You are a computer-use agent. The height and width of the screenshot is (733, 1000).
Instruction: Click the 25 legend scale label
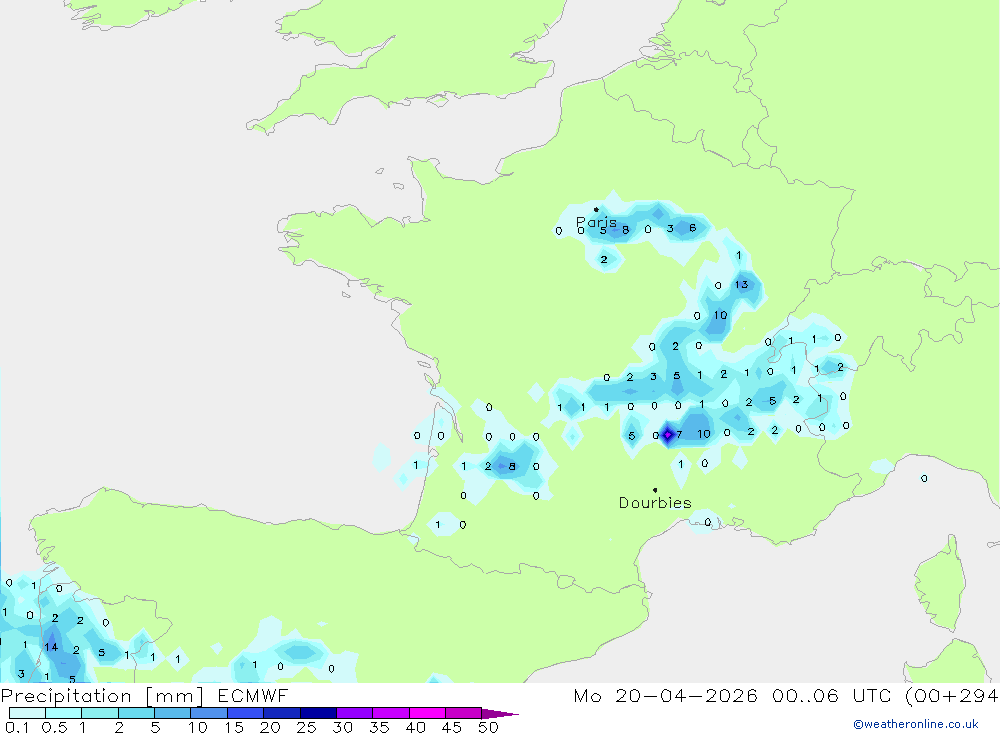(x=307, y=727)
